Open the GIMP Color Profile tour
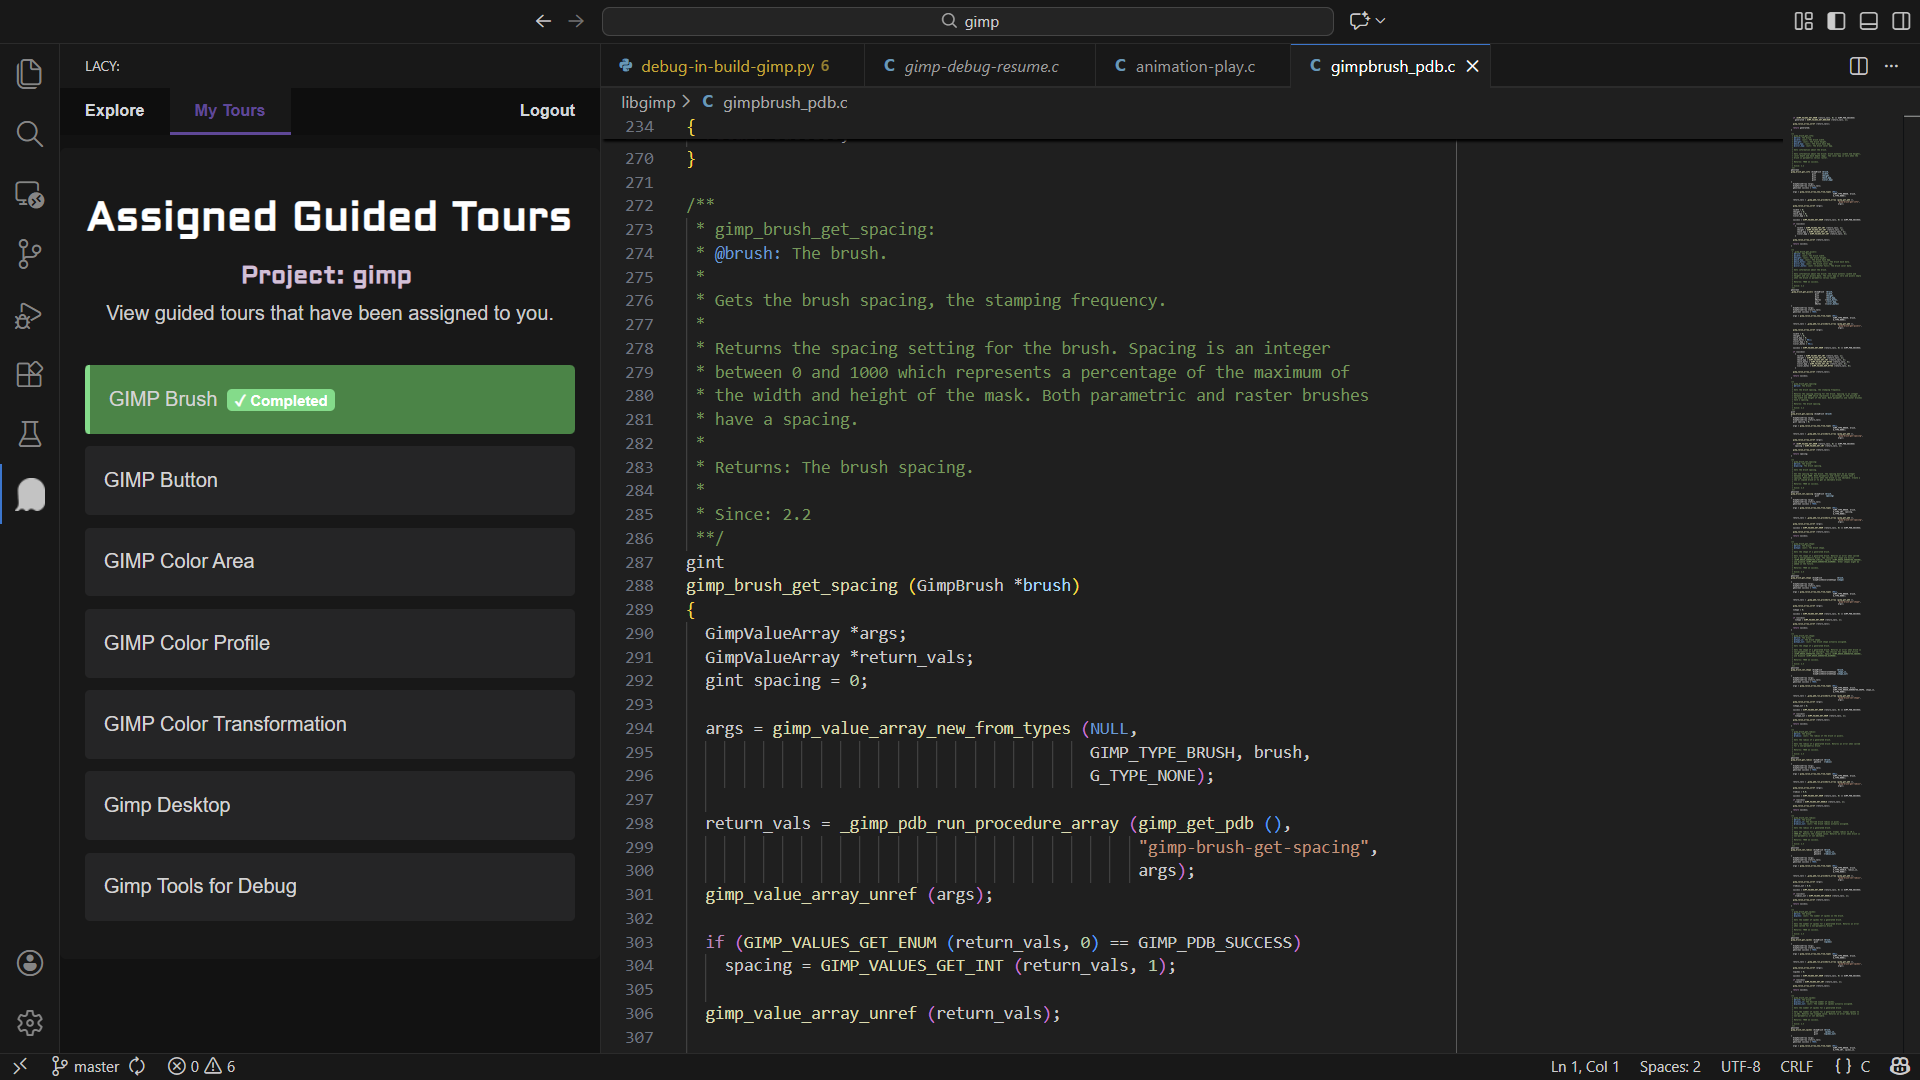Screen dimensions: 1920x1080 [330, 643]
